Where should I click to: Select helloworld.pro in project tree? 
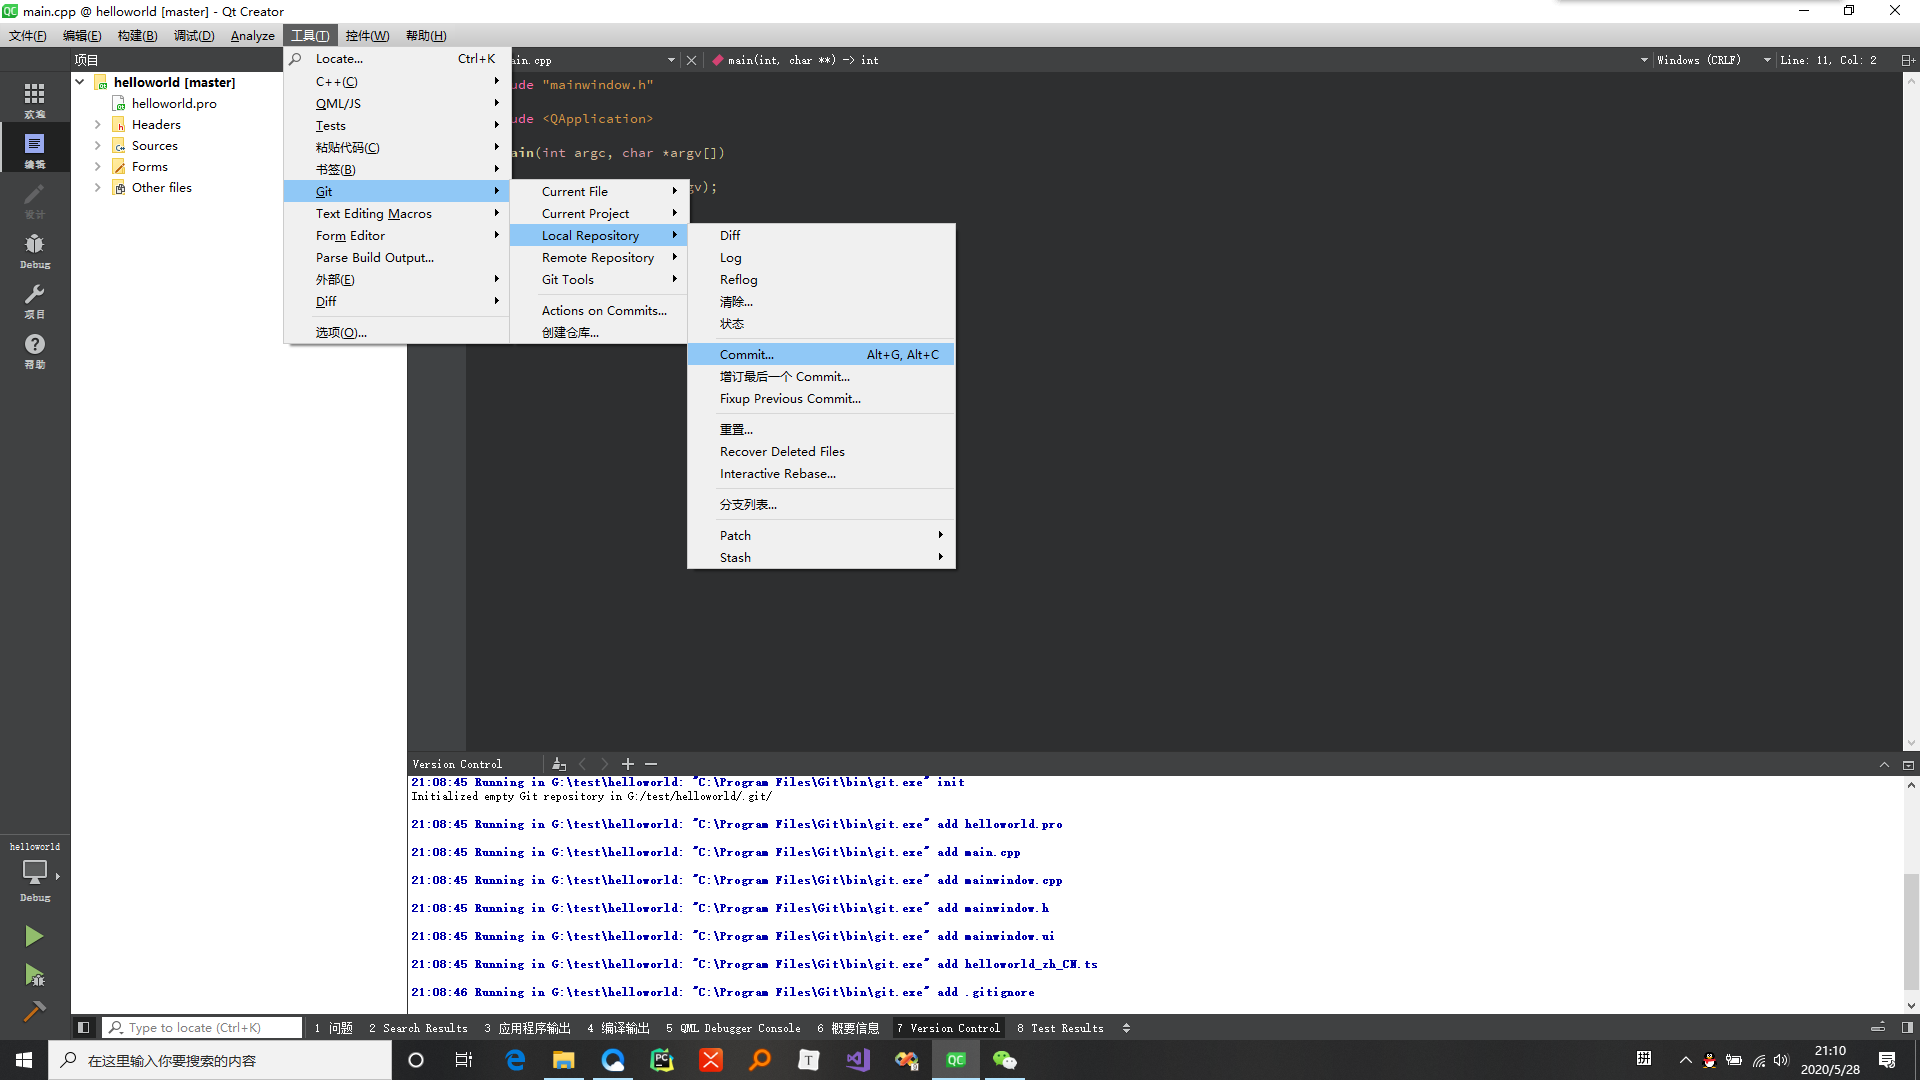click(x=174, y=104)
